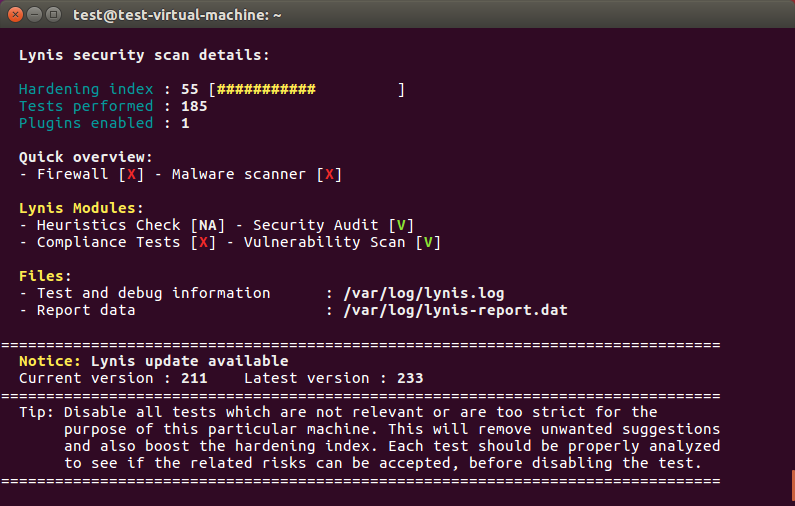Viewport: 795px width, 506px height.
Task: Minimize the terminal window
Action: tap(35, 14)
